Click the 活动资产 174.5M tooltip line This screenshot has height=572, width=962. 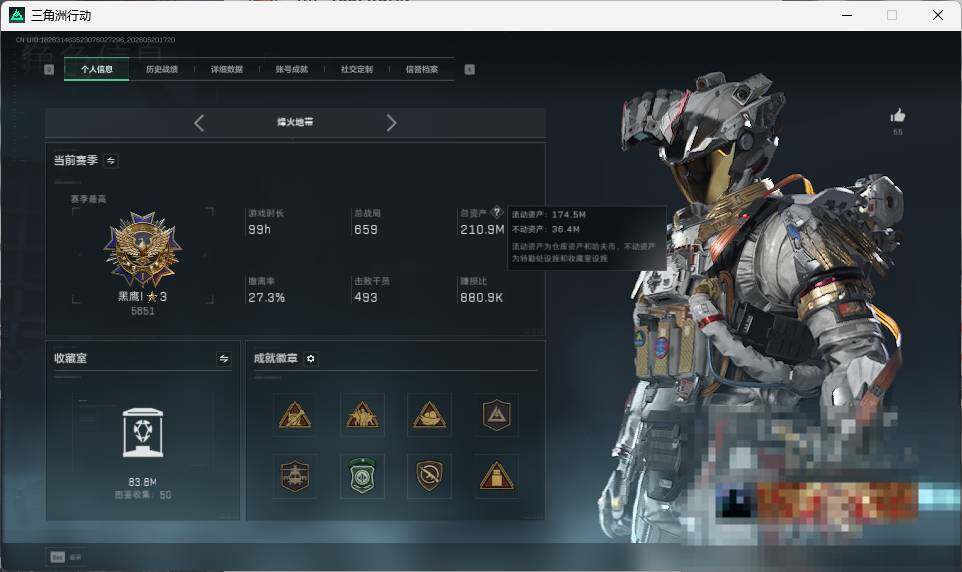click(549, 215)
